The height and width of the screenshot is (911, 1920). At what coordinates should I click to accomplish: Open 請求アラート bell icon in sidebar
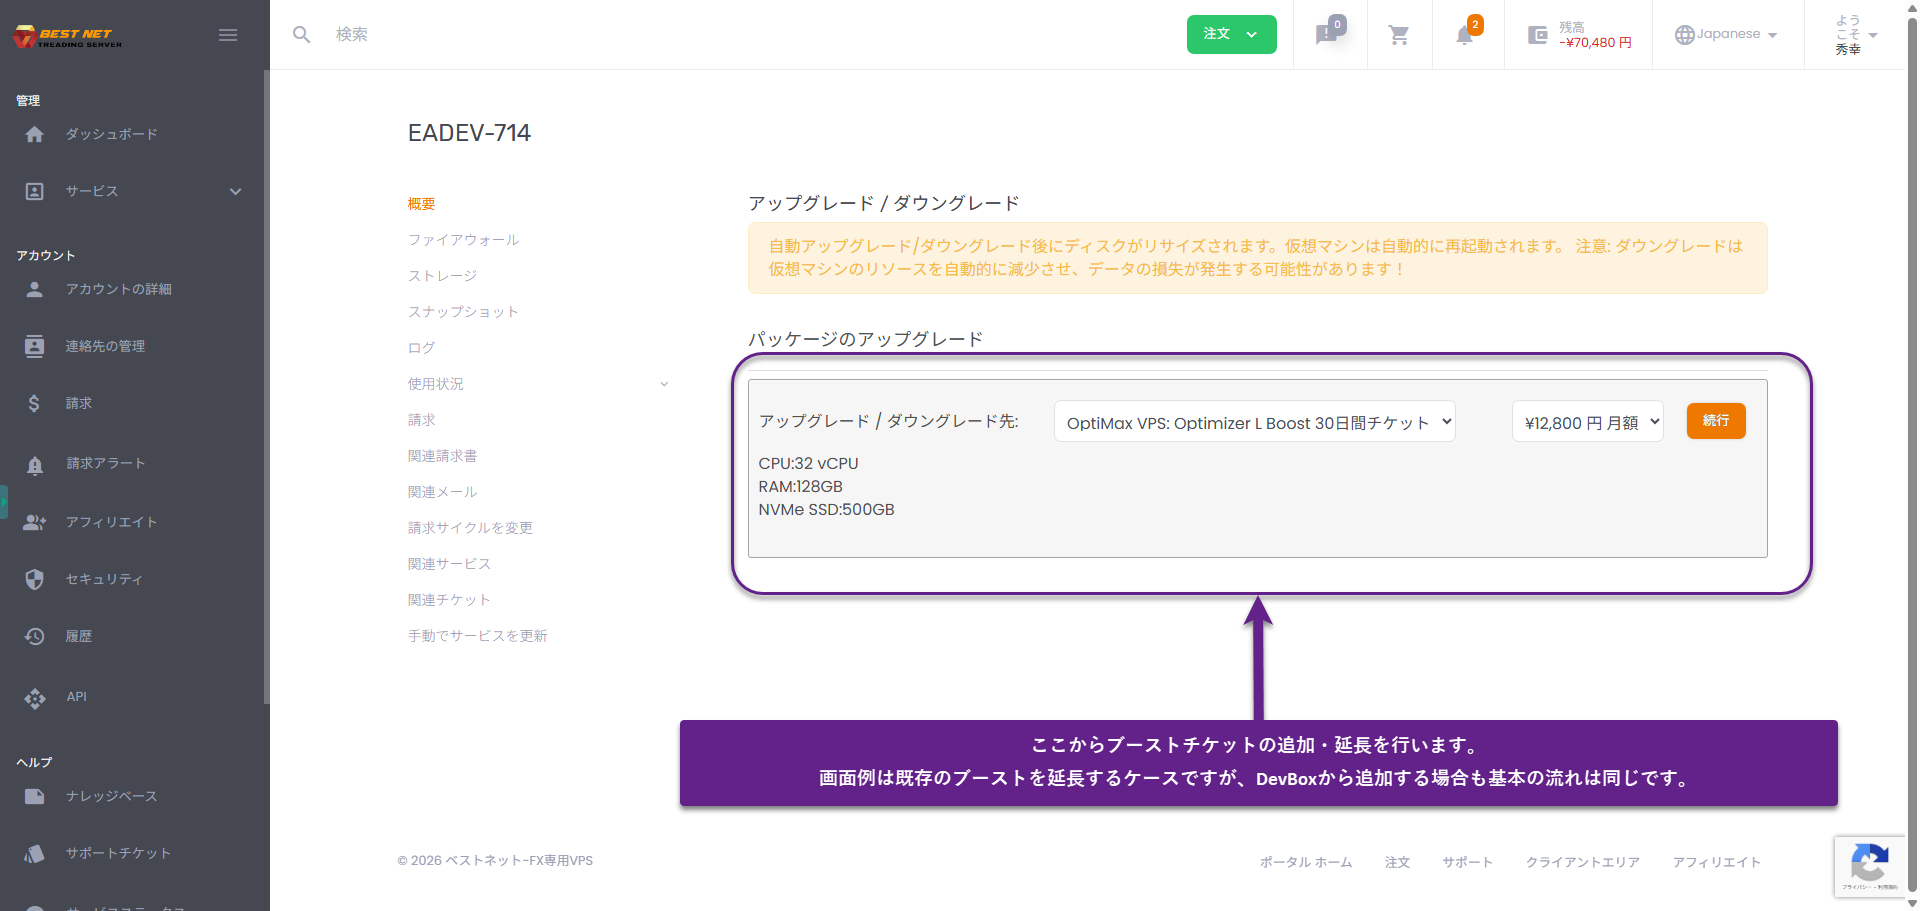coord(35,464)
